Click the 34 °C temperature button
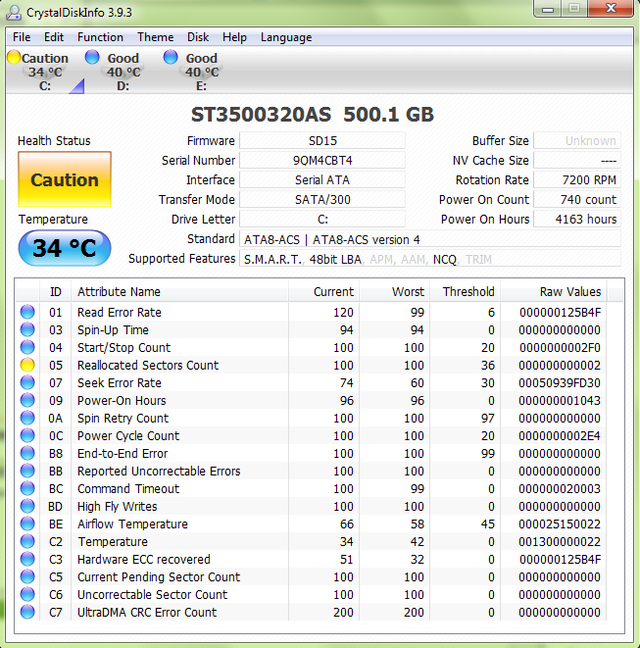Viewport: 640px width, 648px height. pyautogui.click(x=64, y=248)
